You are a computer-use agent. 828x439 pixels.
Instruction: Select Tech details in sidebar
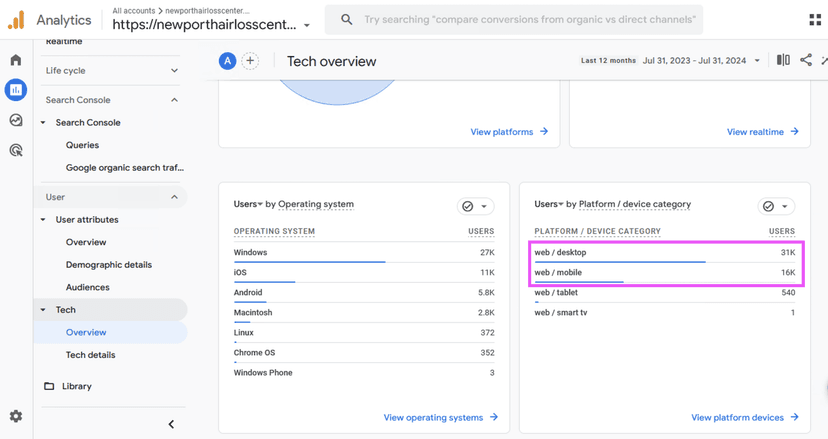click(x=91, y=355)
